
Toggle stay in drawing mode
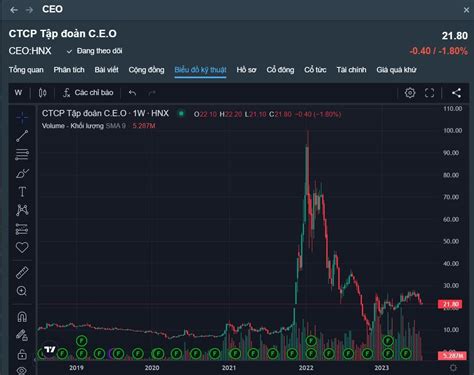(22, 335)
